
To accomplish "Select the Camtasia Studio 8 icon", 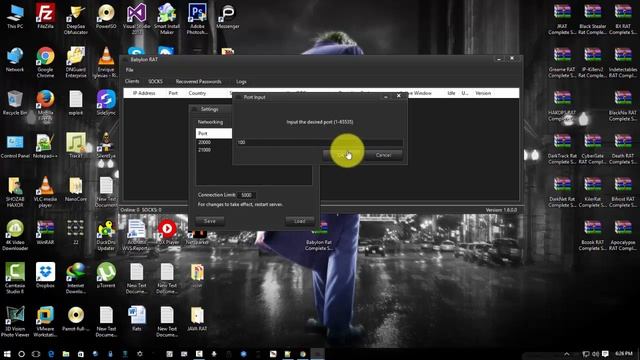I will (x=15, y=278).
